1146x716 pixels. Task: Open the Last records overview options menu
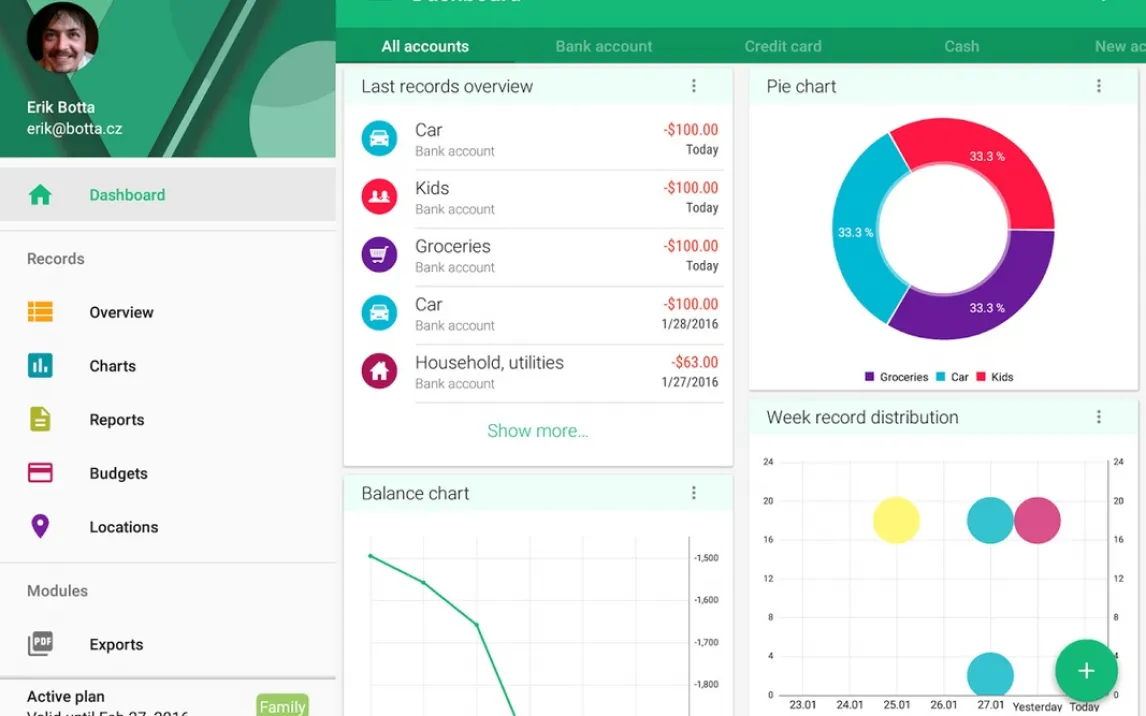pyautogui.click(x=694, y=86)
